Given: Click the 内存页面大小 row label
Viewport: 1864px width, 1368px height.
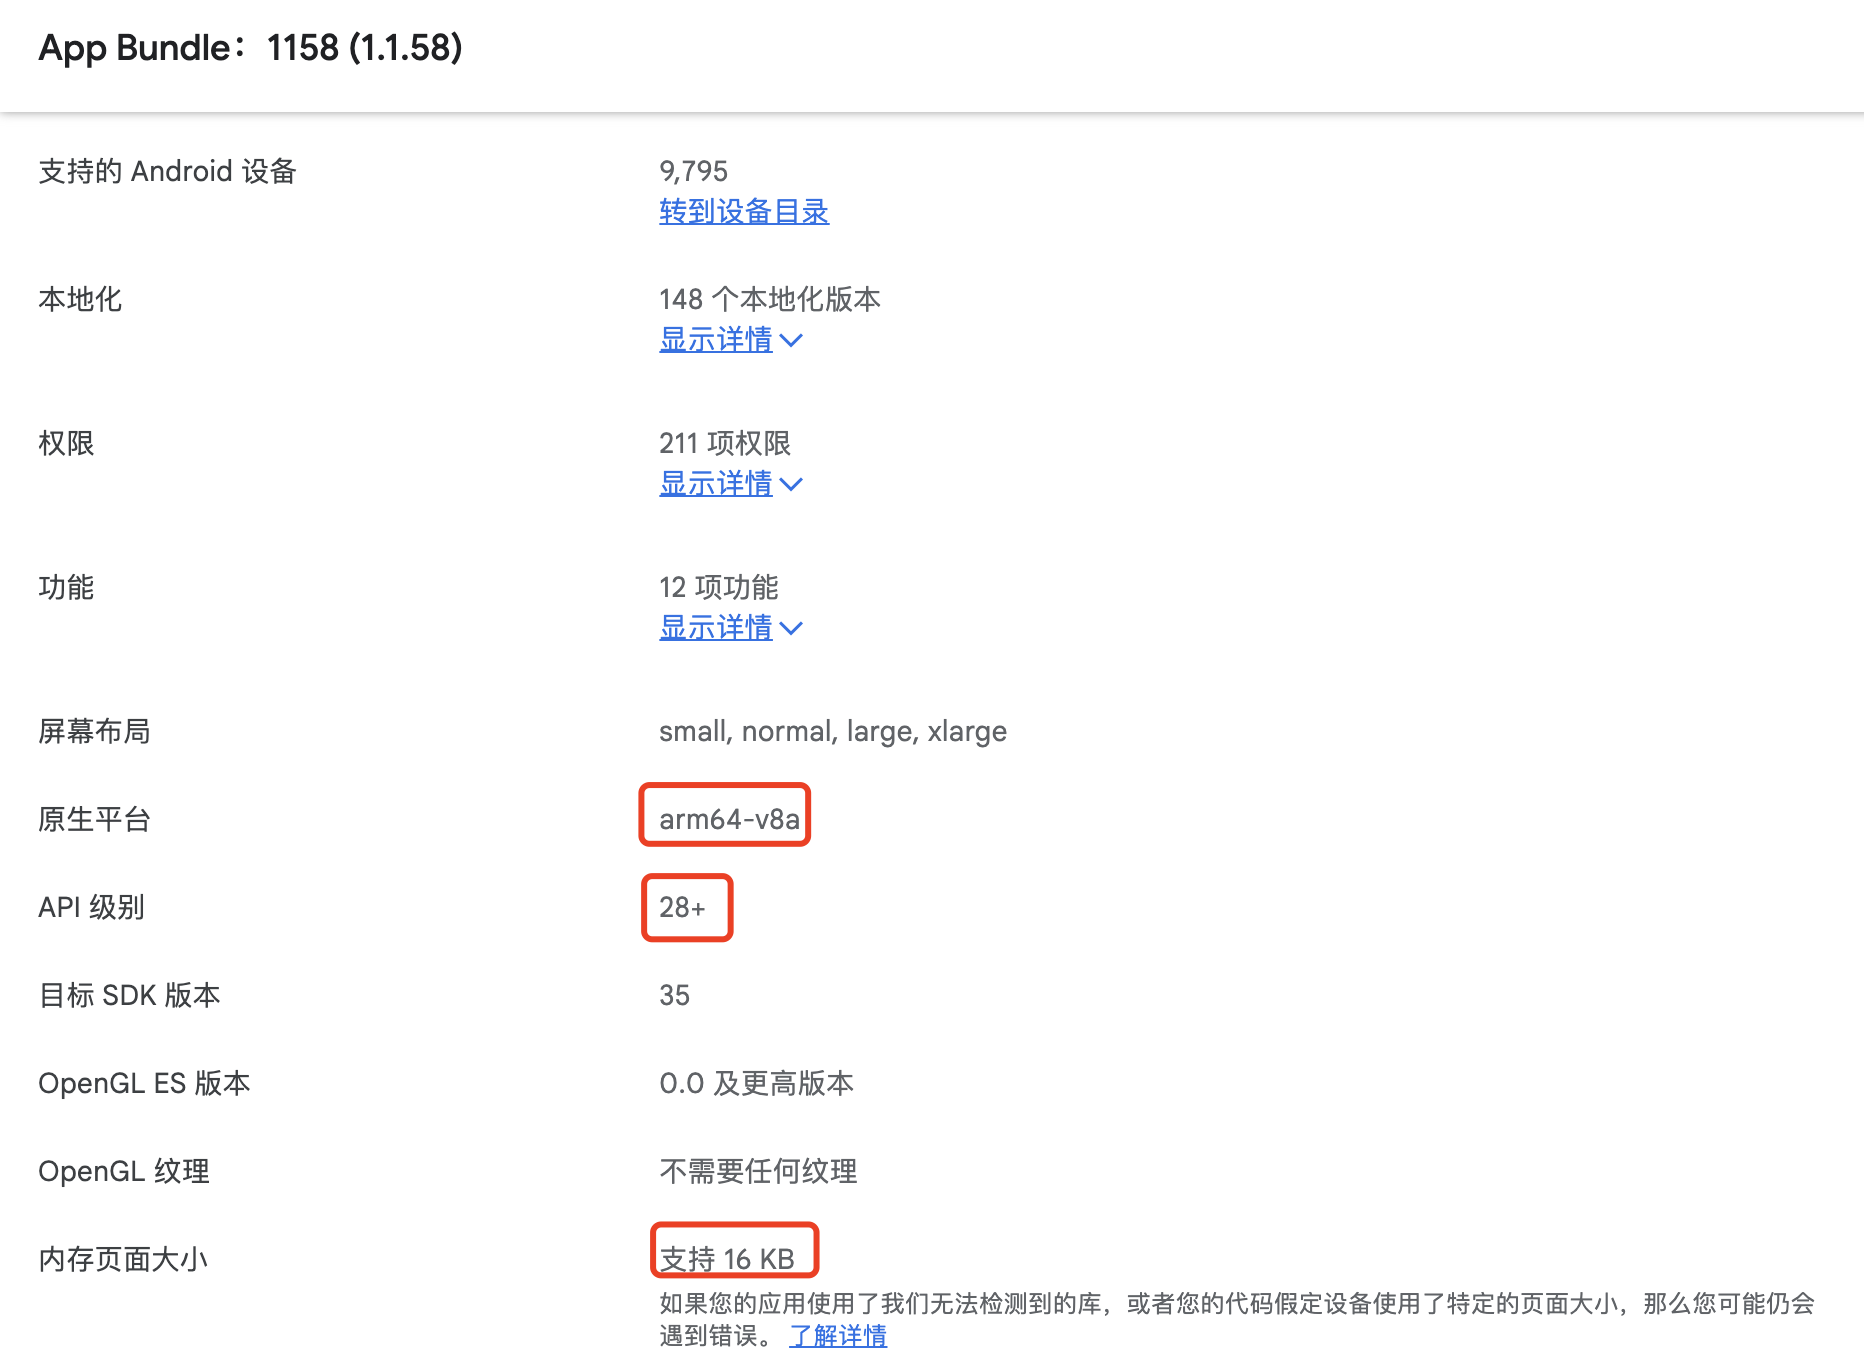Looking at the screenshot, I should (122, 1258).
